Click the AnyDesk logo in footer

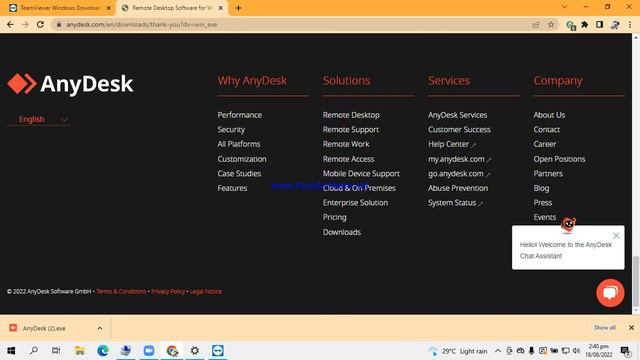(x=70, y=84)
